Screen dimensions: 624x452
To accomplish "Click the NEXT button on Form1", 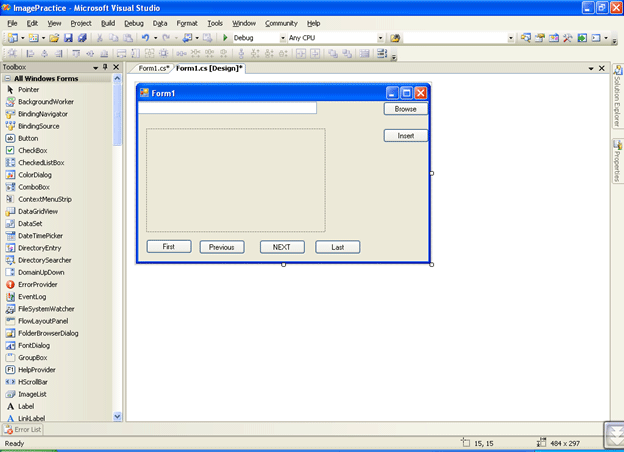I will click(x=282, y=247).
